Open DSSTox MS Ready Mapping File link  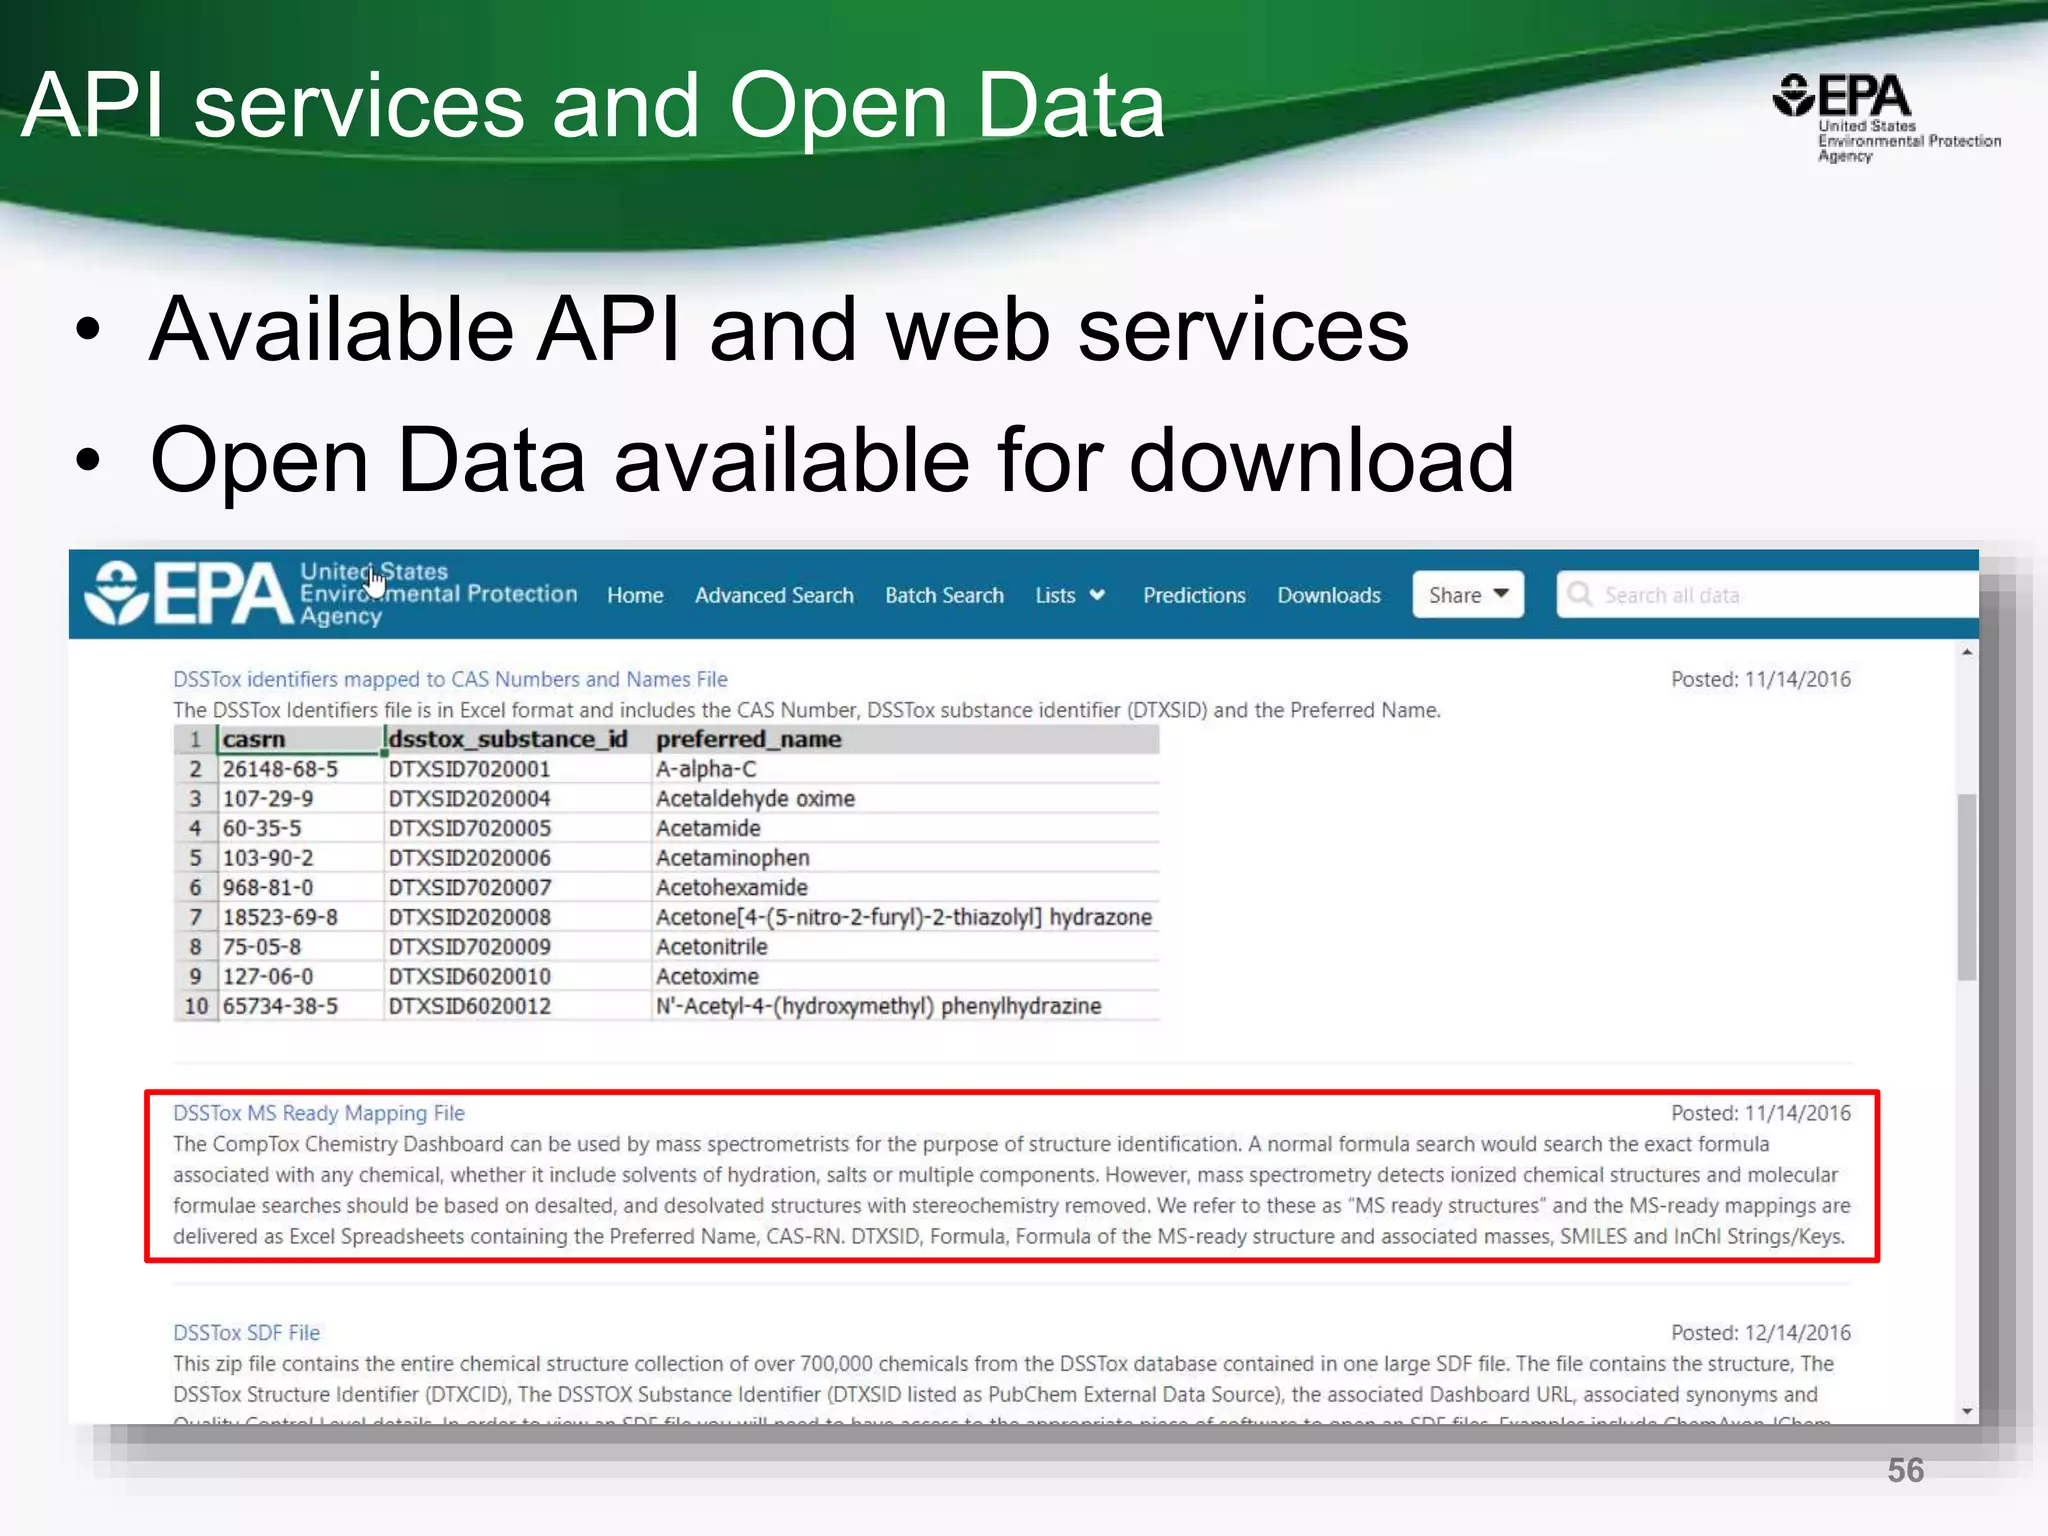click(x=319, y=1113)
